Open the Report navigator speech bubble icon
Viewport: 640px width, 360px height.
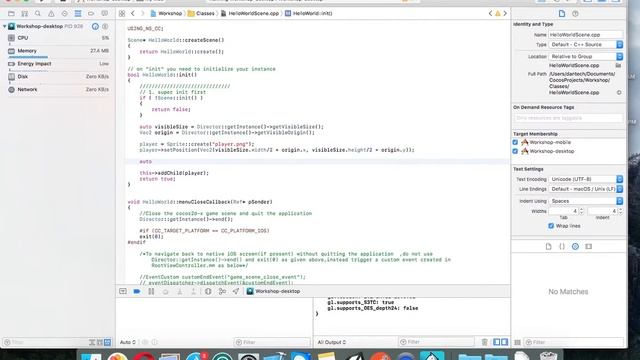(104, 13)
